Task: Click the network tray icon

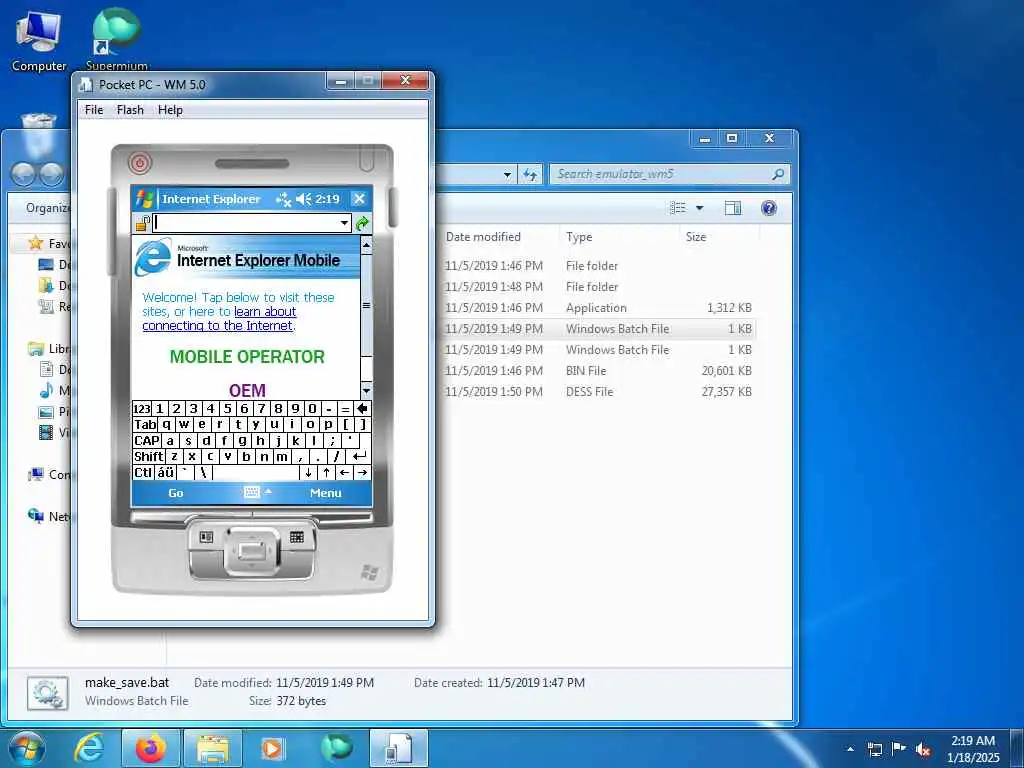Action: click(x=874, y=749)
